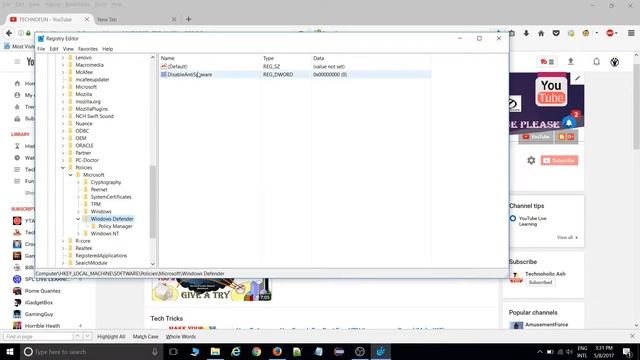640x360 pixels.
Task: Collapse the Windows Defender key
Action: coord(78,219)
